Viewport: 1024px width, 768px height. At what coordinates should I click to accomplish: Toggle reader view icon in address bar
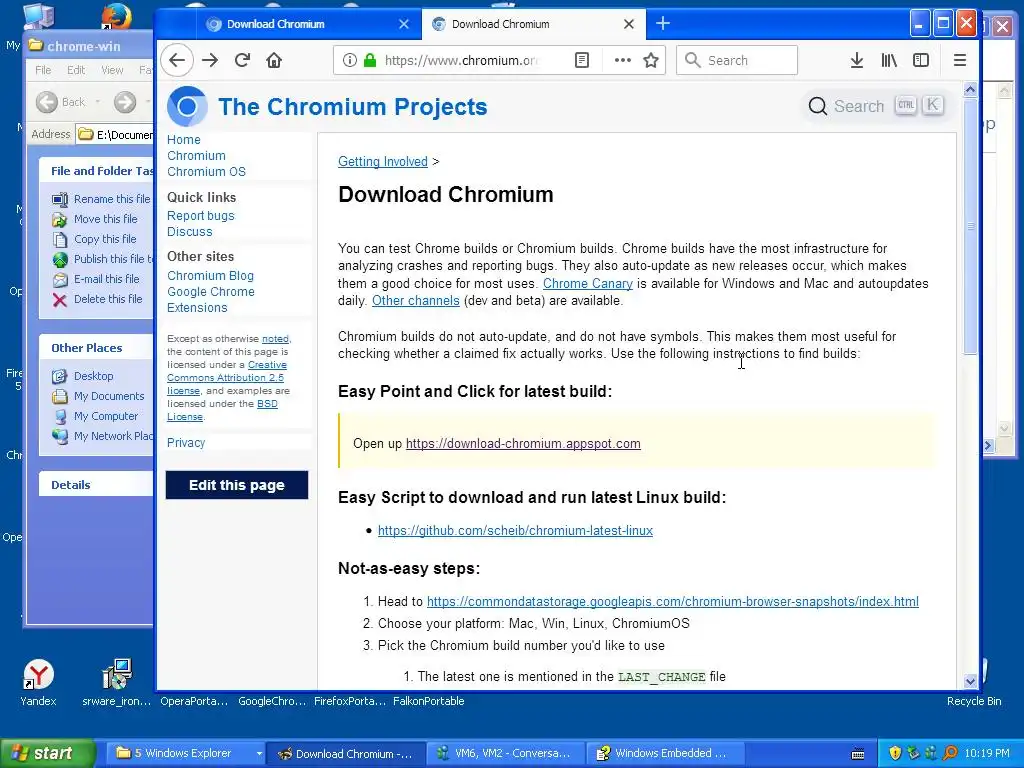point(581,60)
